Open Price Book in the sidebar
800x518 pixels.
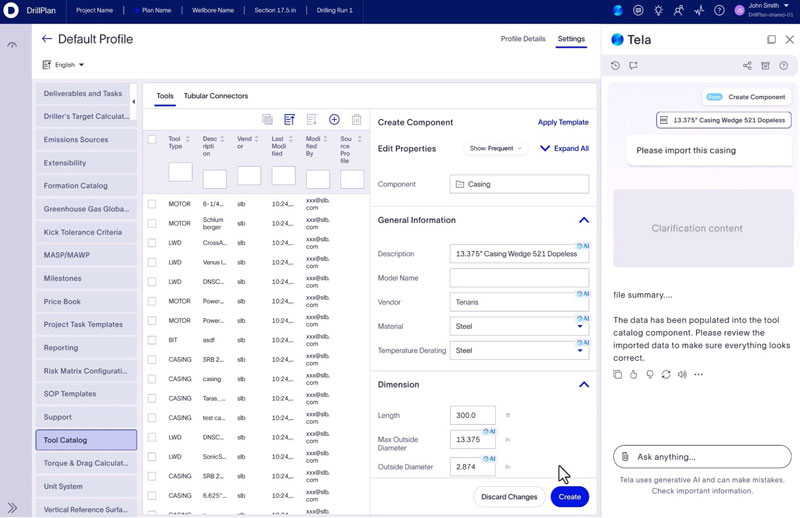(x=86, y=302)
